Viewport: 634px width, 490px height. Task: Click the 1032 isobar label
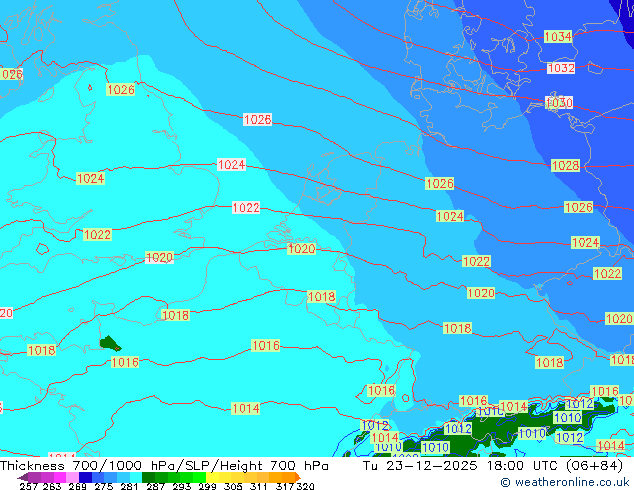[x=560, y=68]
